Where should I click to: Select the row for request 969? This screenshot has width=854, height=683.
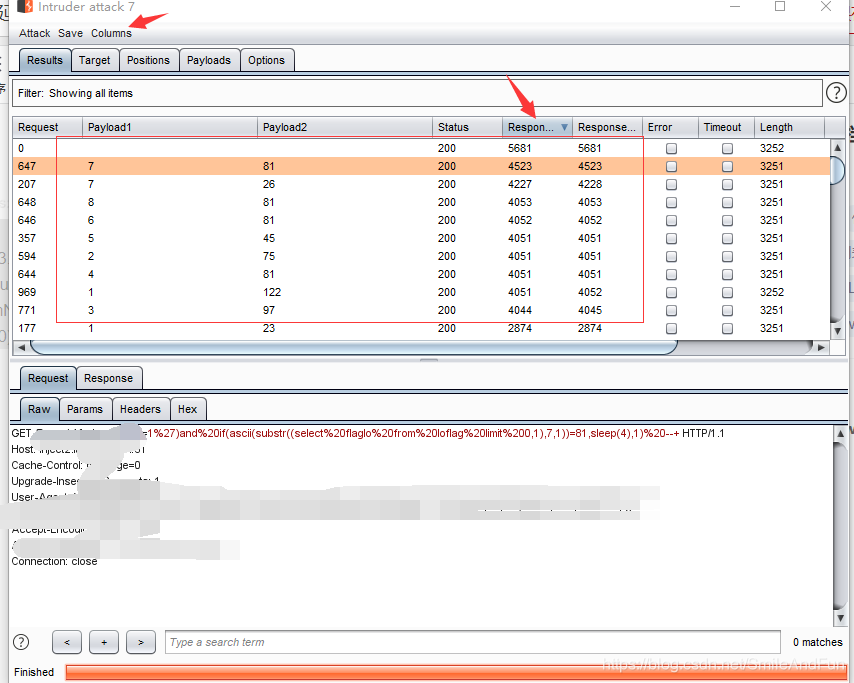421,292
